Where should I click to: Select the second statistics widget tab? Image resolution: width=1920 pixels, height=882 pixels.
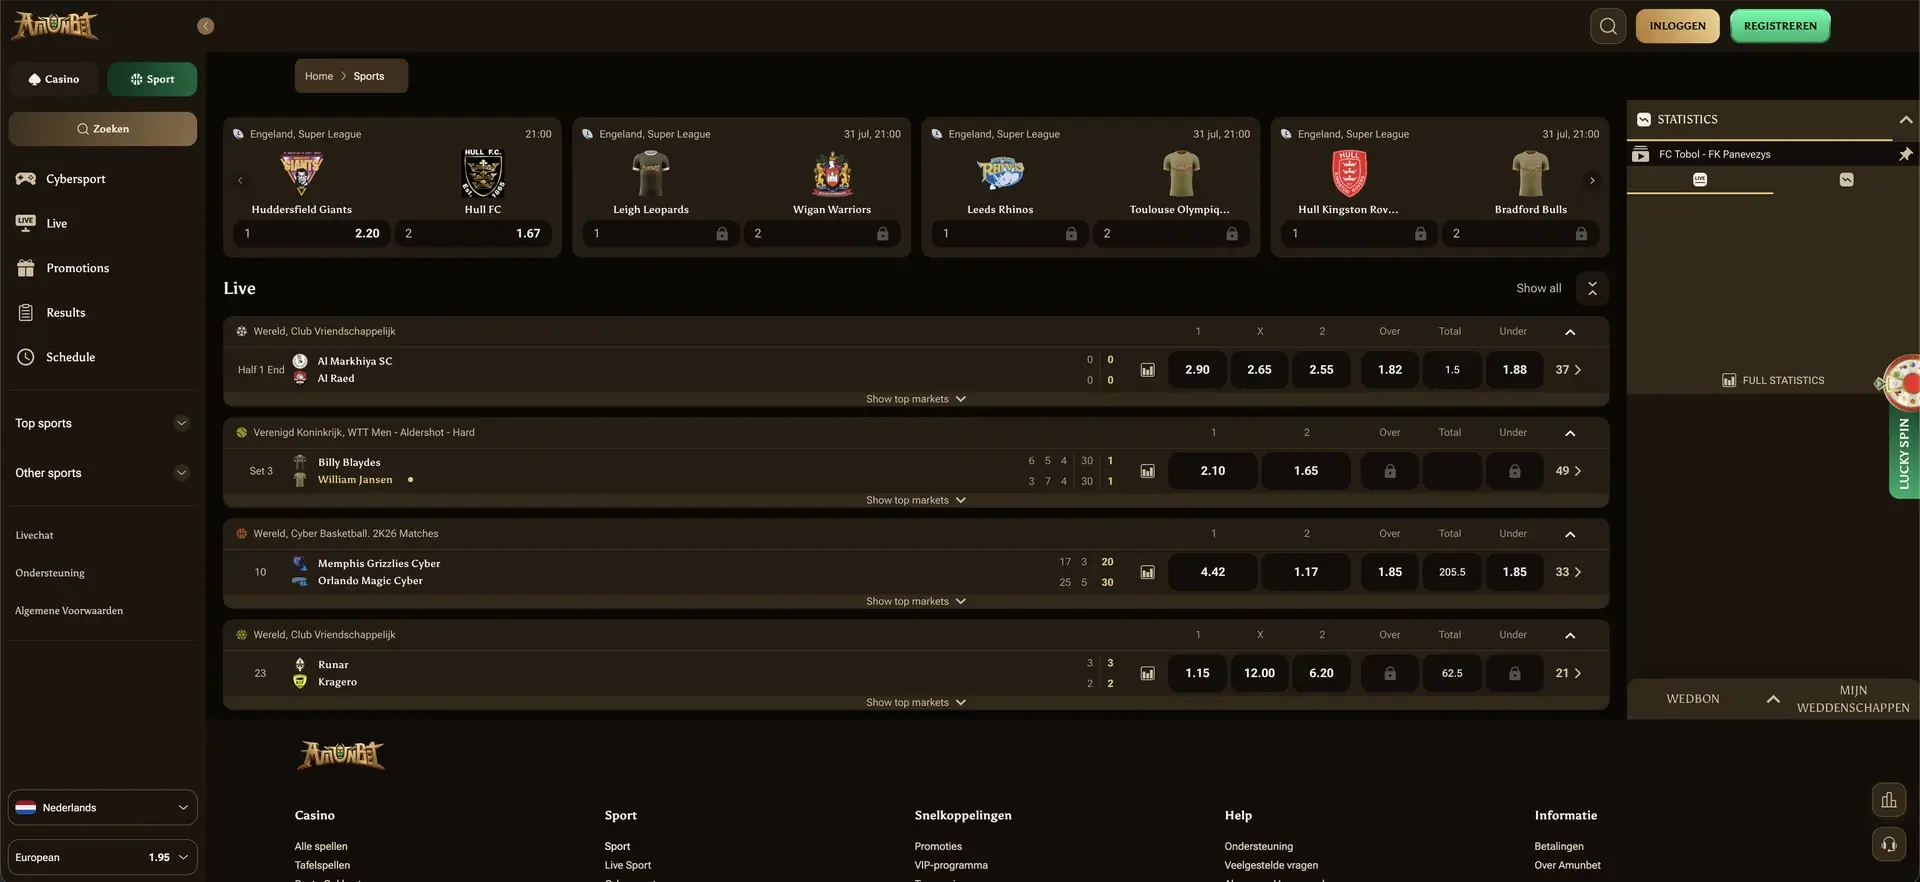(1846, 180)
